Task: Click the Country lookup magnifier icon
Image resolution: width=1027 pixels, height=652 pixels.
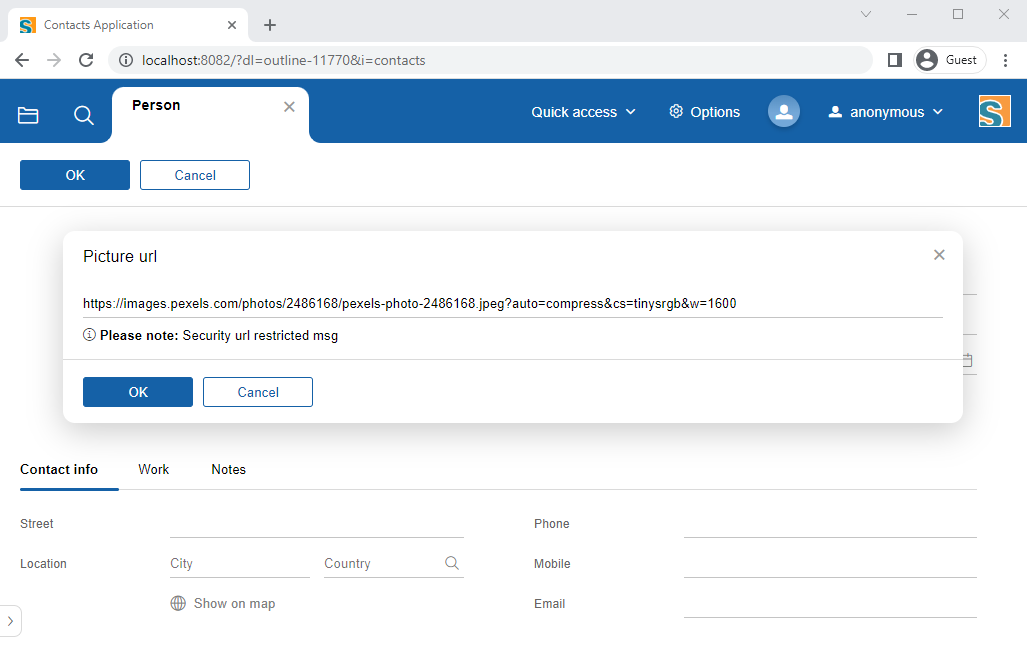Action: [x=452, y=563]
